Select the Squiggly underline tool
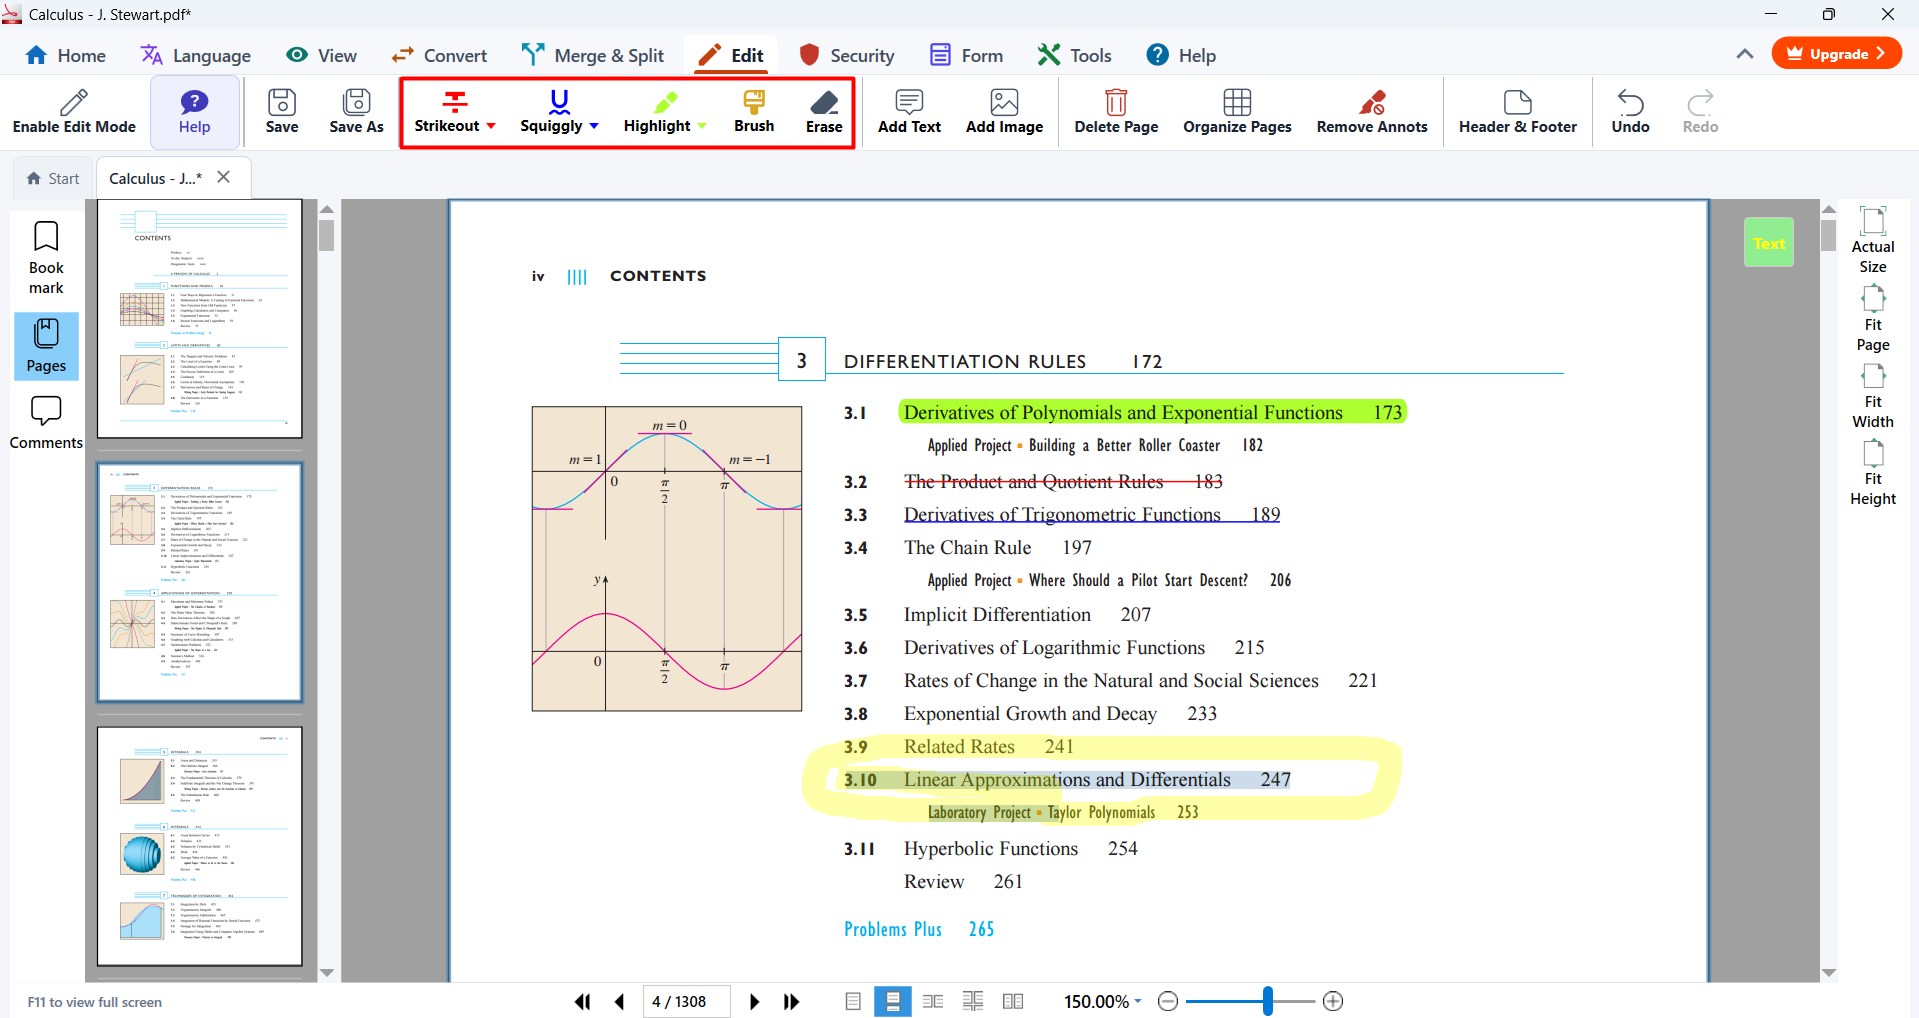The height and width of the screenshot is (1018, 1919). click(551, 111)
